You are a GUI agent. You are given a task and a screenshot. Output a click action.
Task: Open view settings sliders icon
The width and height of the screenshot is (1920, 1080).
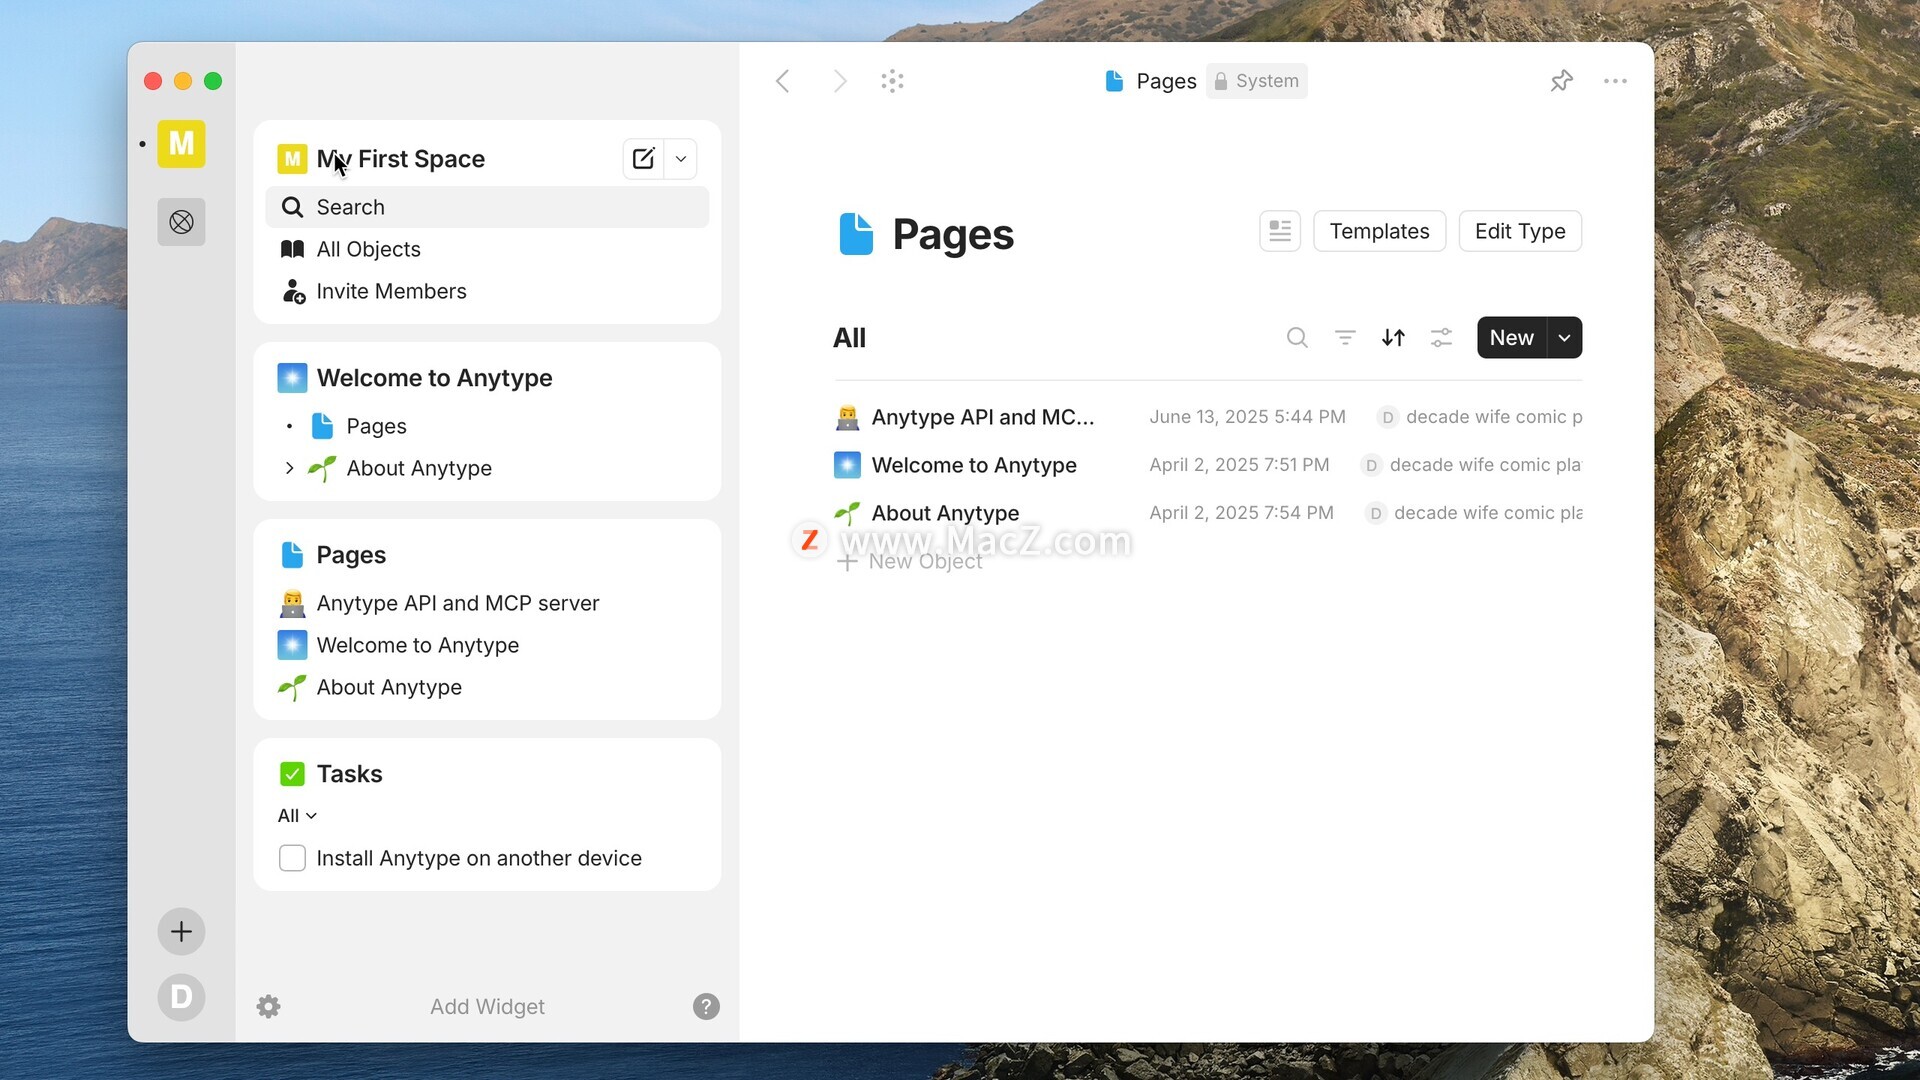pyautogui.click(x=1441, y=338)
